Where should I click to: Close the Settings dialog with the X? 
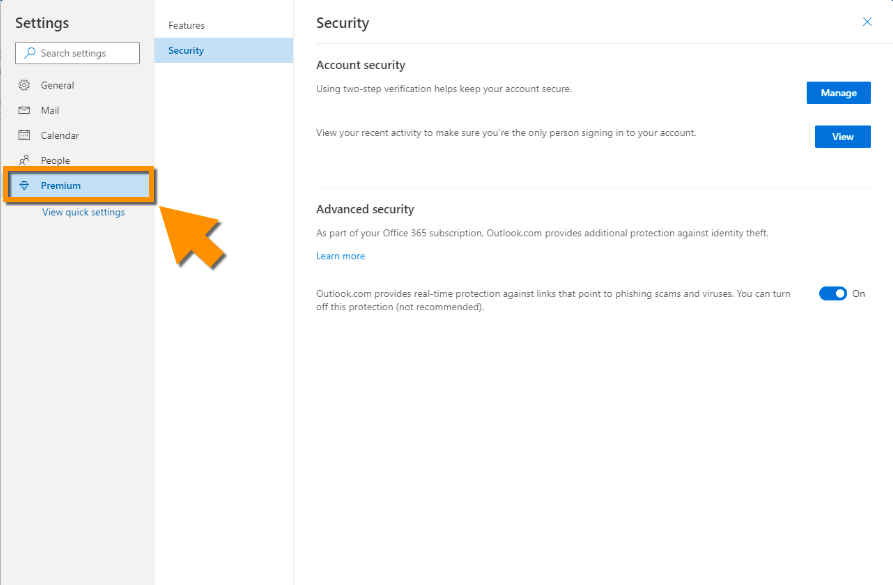[x=867, y=22]
